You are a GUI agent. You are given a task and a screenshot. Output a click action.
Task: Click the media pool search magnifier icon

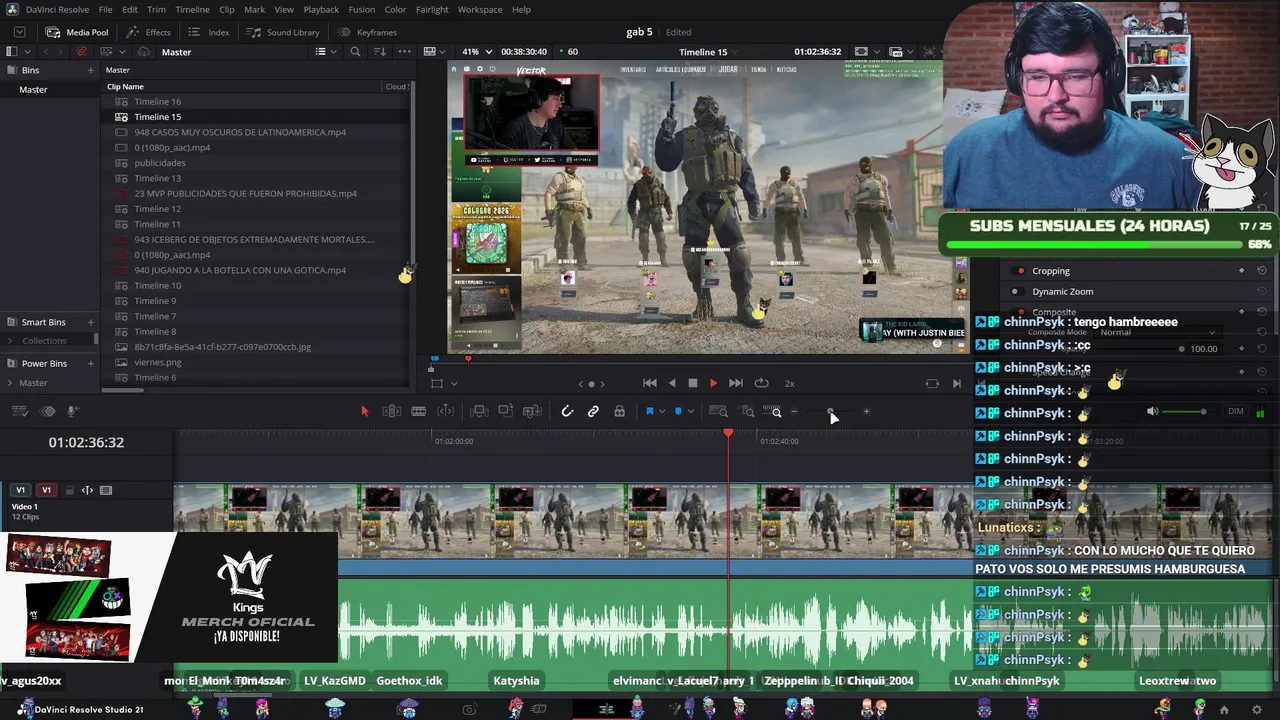click(x=355, y=52)
